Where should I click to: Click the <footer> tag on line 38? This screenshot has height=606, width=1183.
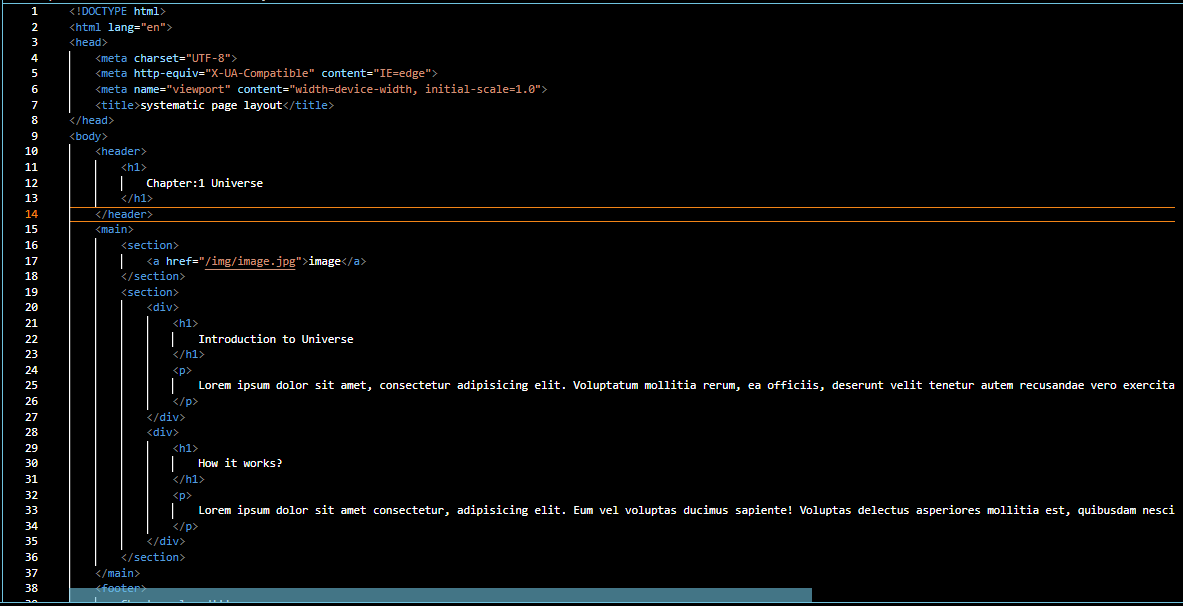(x=121, y=588)
